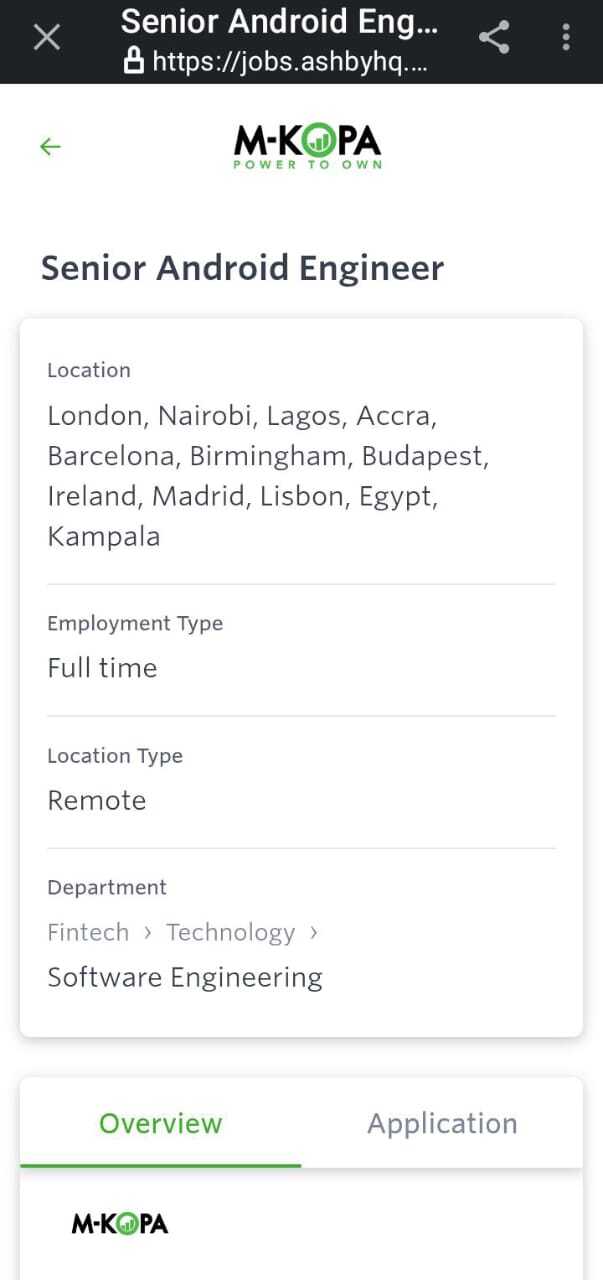Tap the Senior Android Eng... page title
Viewport: 603px width, 1280px height.
pyautogui.click(x=279, y=21)
